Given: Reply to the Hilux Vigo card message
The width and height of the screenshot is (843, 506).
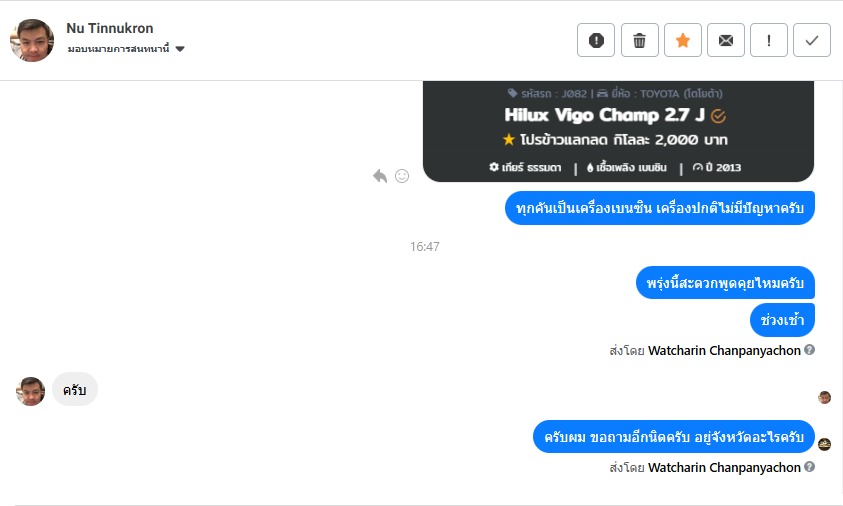Looking at the screenshot, I should (380, 176).
